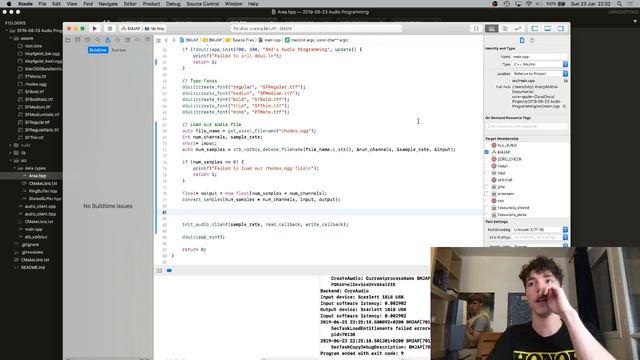
Task: Open README.md in the sidebar
Action: (33, 268)
